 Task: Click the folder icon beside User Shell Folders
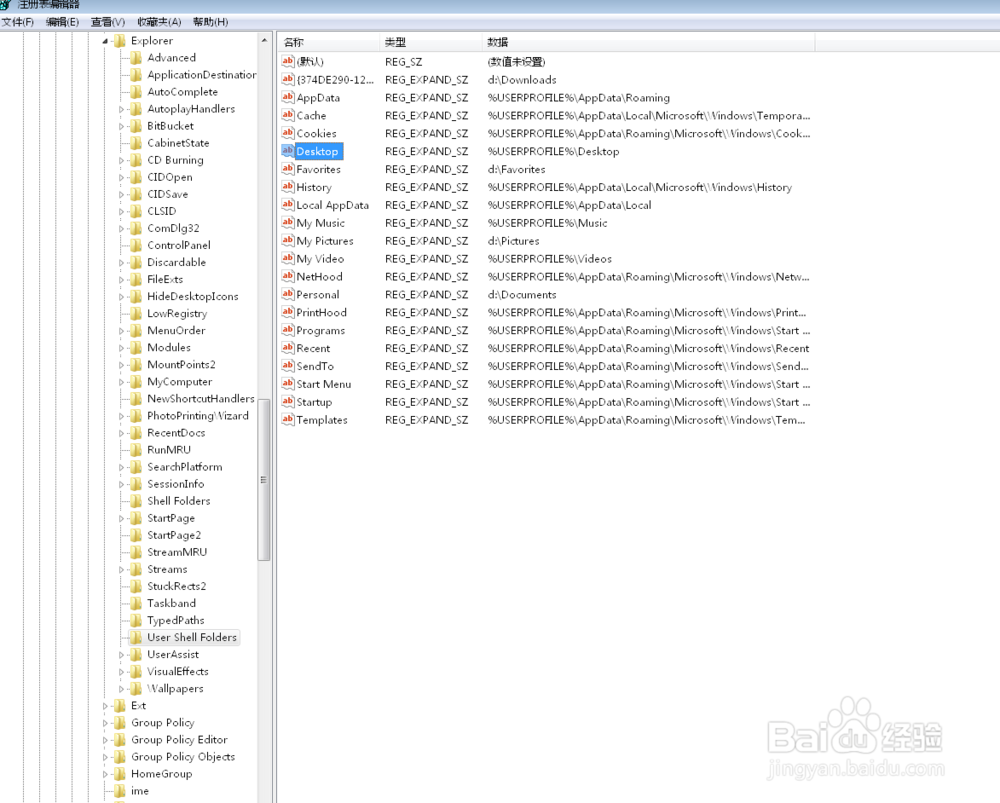click(x=134, y=637)
